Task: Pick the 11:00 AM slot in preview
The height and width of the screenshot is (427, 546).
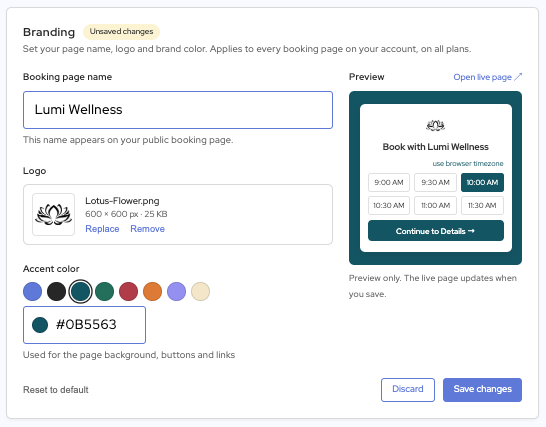Action: tap(435, 205)
